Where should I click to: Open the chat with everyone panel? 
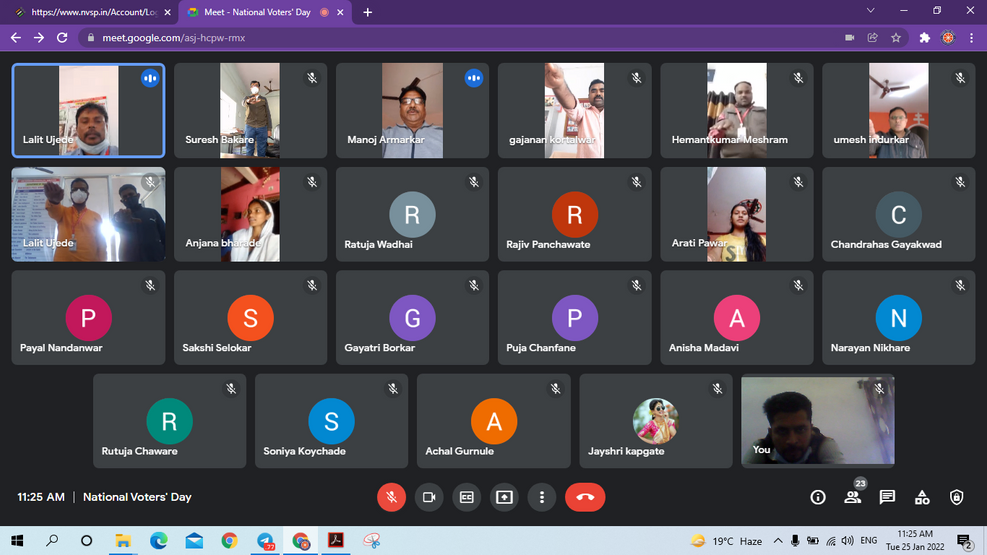pyautogui.click(x=887, y=497)
